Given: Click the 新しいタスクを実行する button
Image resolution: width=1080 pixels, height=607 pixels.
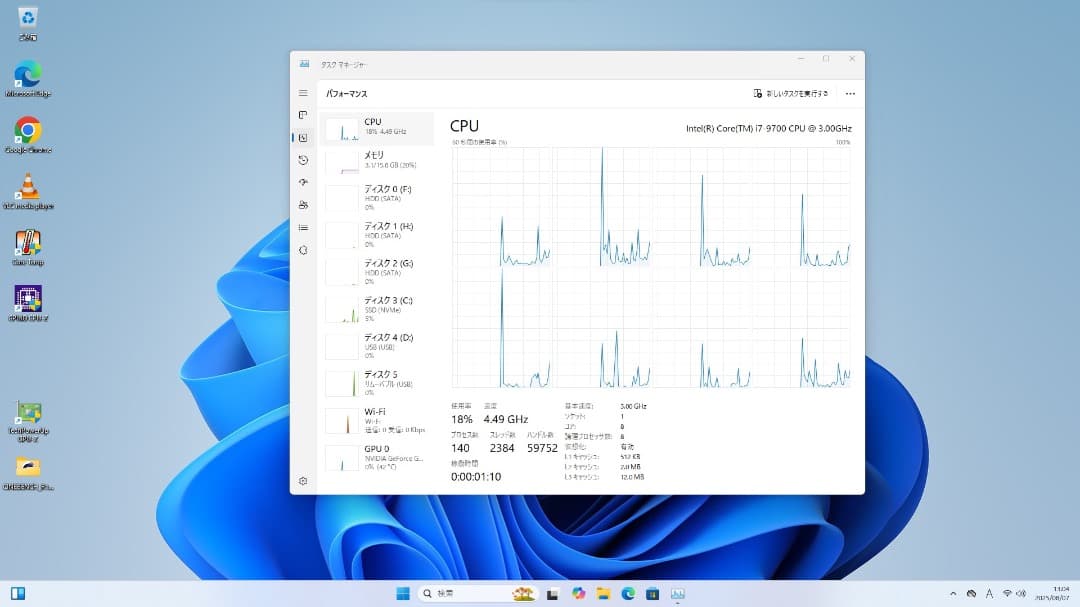Looking at the screenshot, I should pyautogui.click(x=793, y=92).
